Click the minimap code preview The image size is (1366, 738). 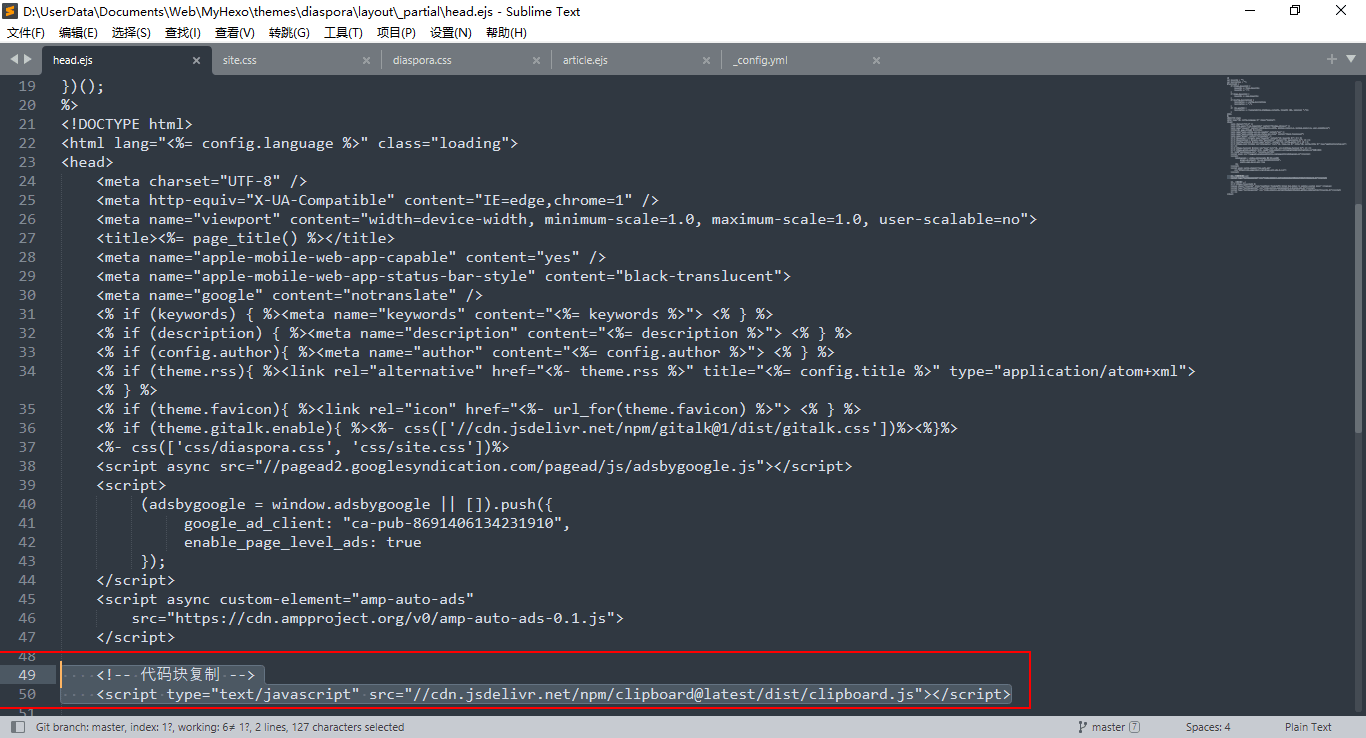pyautogui.click(x=1287, y=135)
